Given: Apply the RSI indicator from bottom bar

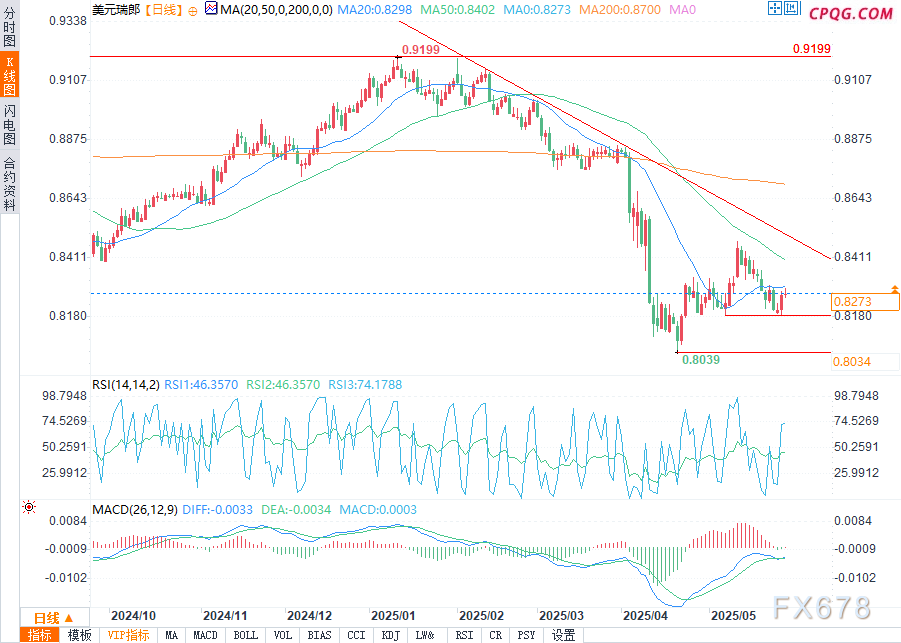Looking at the screenshot, I should coord(464,635).
